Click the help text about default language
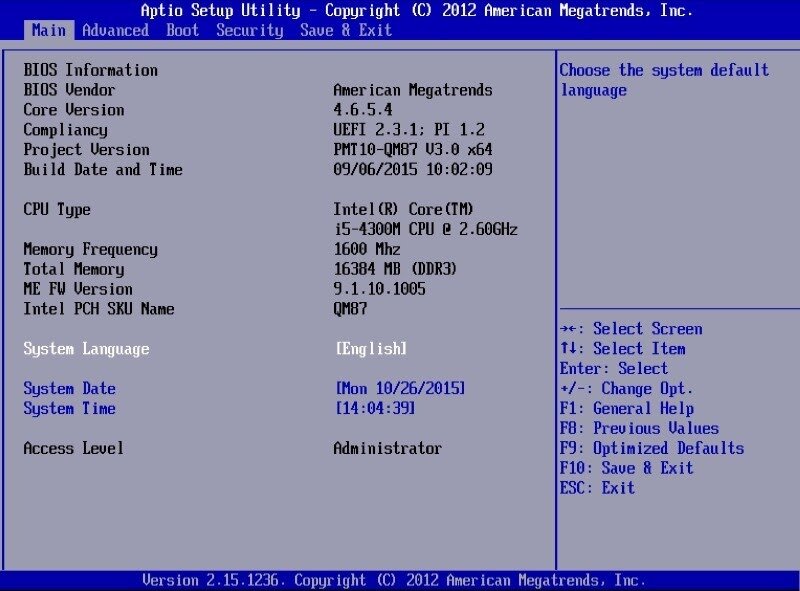800x591 pixels. (x=664, y=80)
